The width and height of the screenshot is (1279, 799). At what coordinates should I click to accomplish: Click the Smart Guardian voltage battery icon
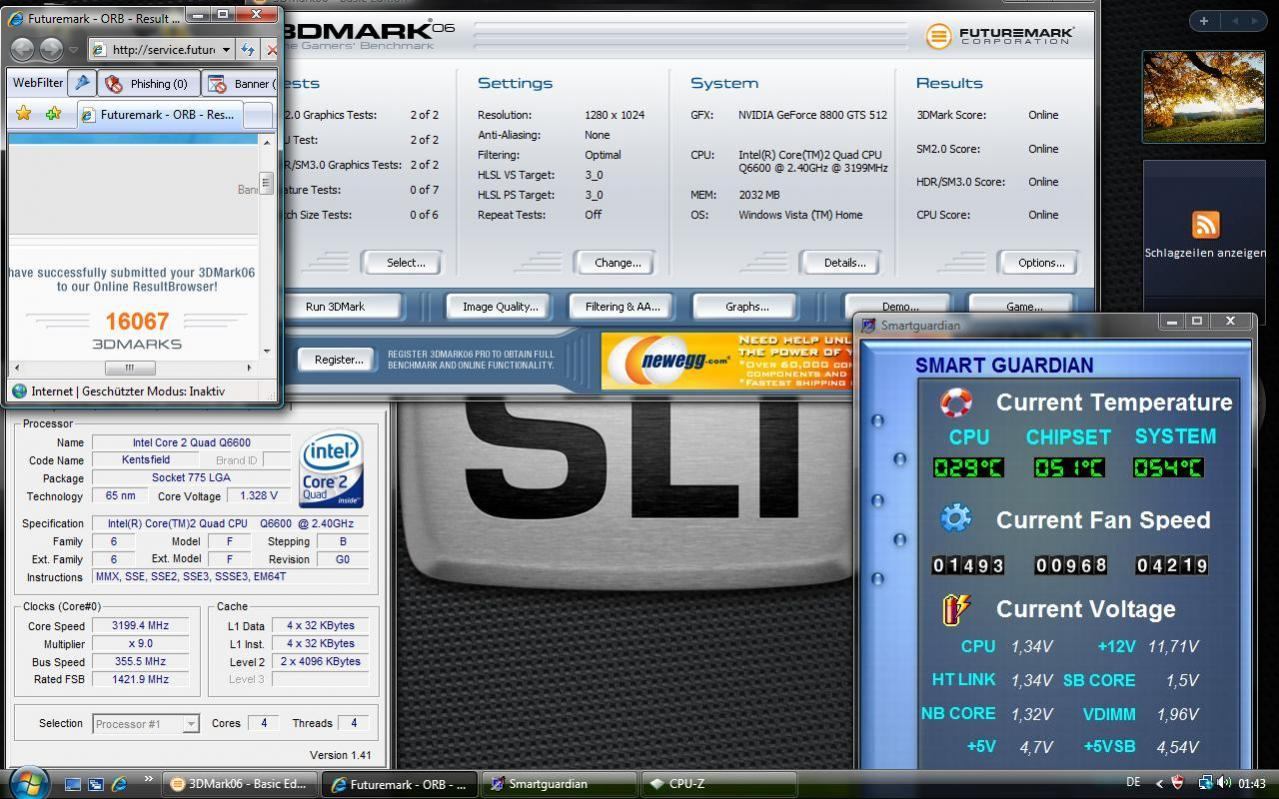pyautogui.click(x=956, y=608)
